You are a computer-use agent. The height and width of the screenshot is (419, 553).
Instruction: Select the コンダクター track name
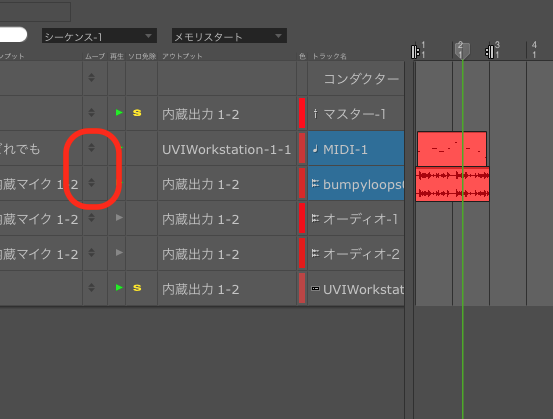coord(361,79)
